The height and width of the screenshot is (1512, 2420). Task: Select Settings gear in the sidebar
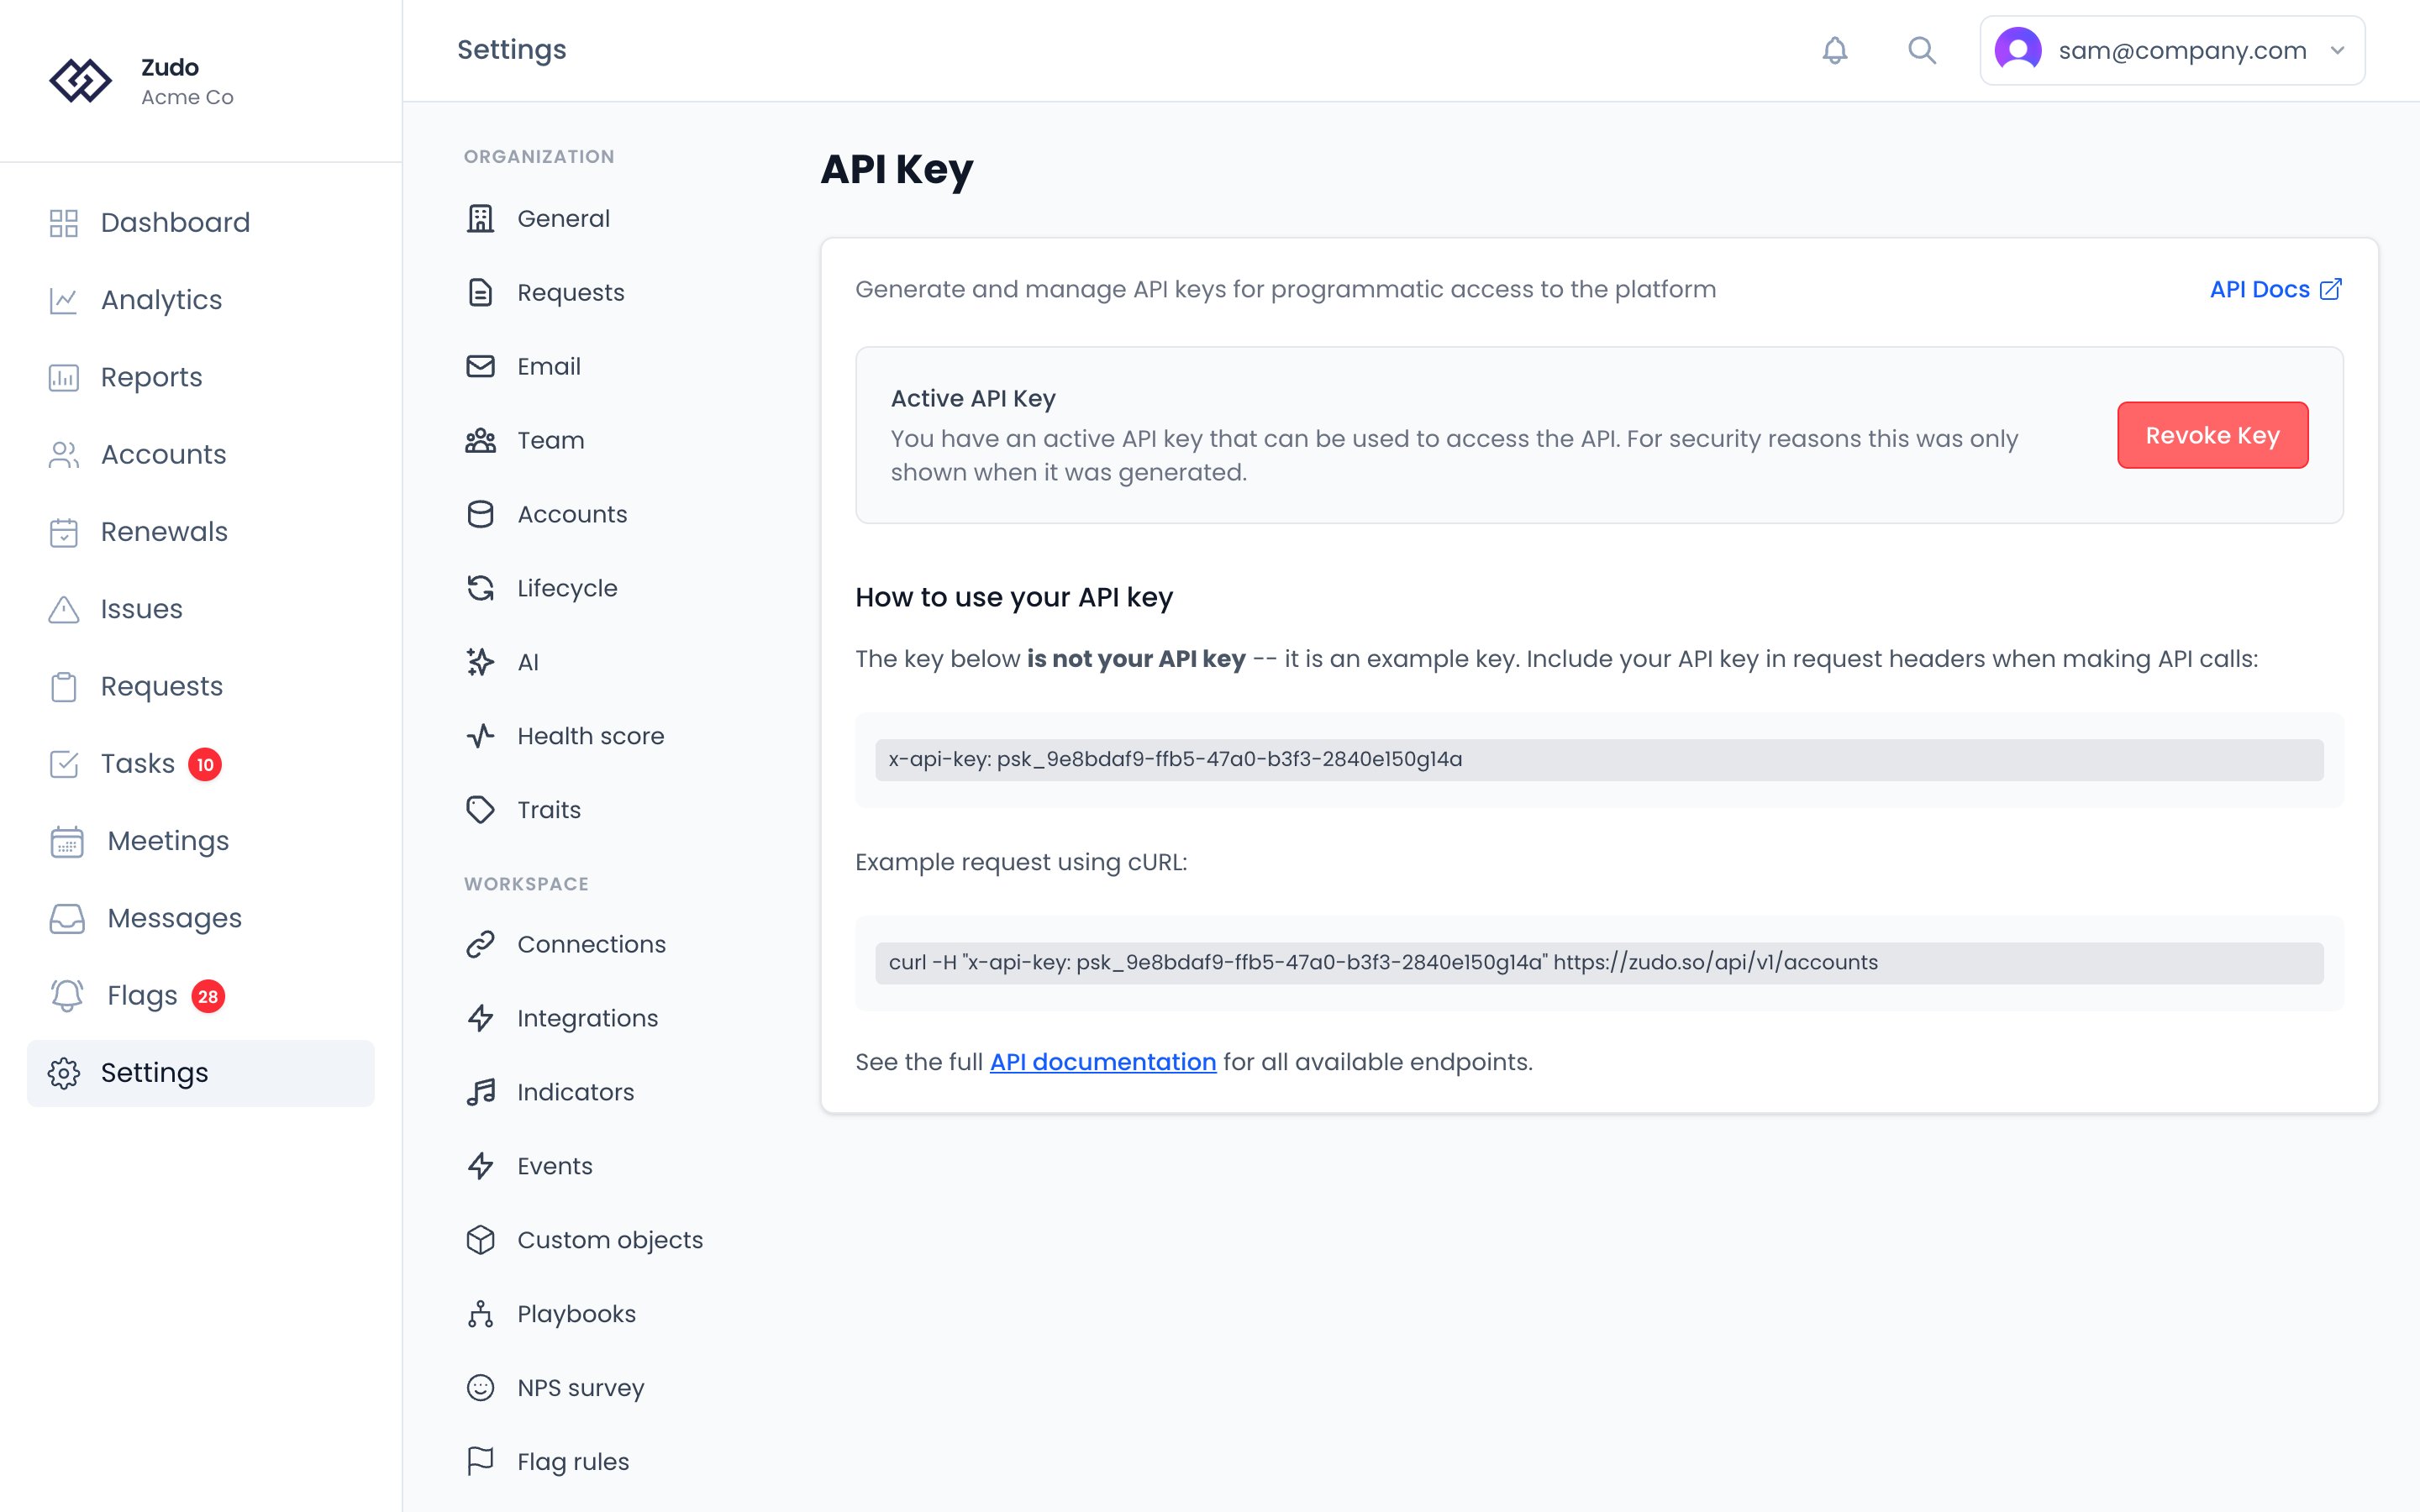(200, 1073)
